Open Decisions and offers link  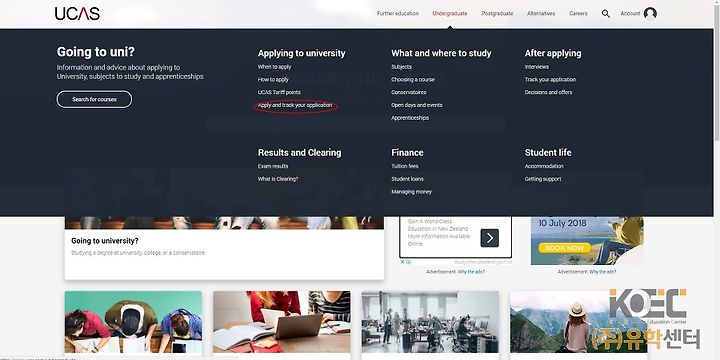pos(548,92)
